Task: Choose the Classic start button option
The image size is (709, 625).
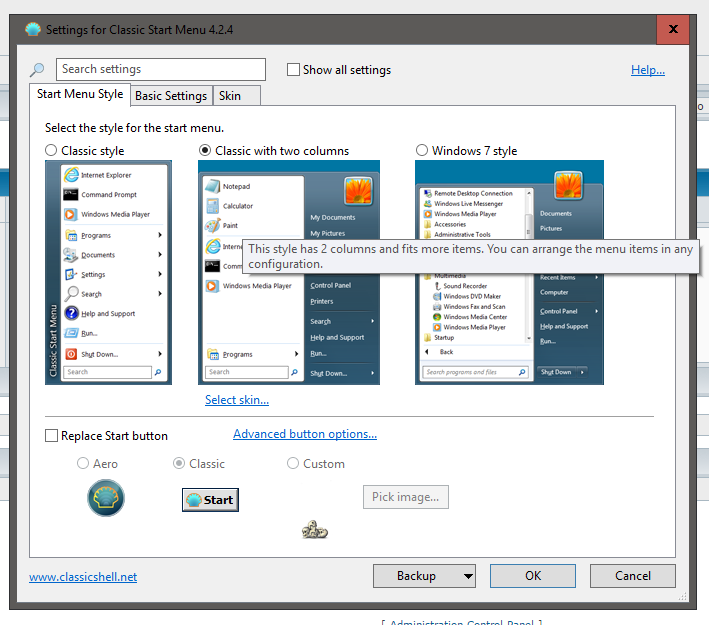Action: 179,463
